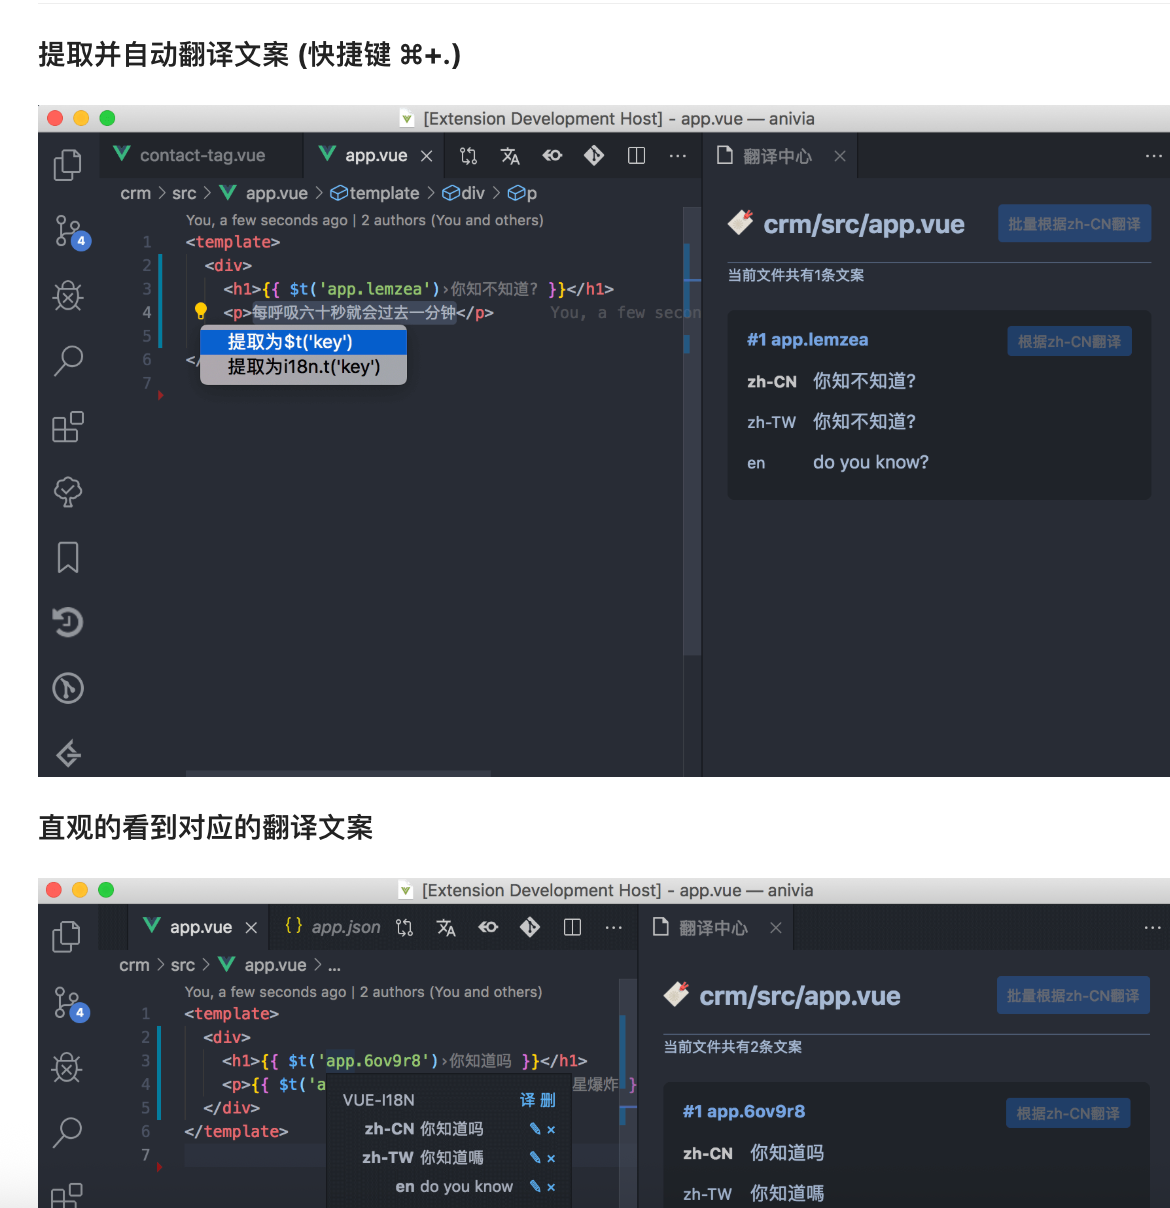Choose 提取为$t('key') from the quick-fix menu

[x=303, y=342]
